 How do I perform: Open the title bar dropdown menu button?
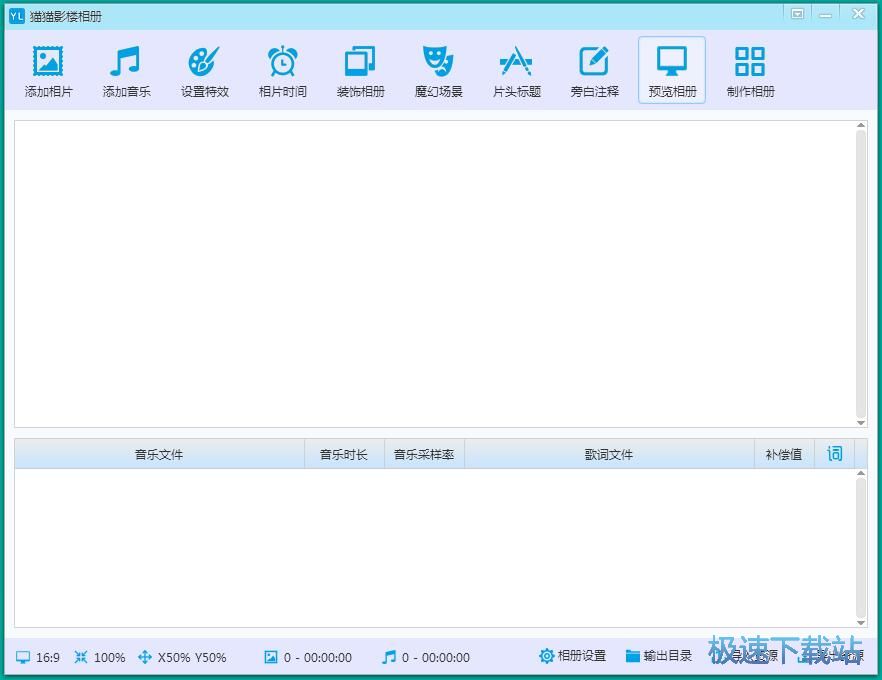pyautogui.click(x=797, y=14)
